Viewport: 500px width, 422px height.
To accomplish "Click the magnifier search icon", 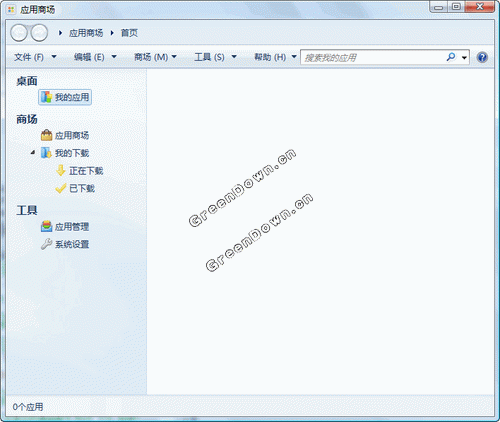I will click(x=451, y=57).
